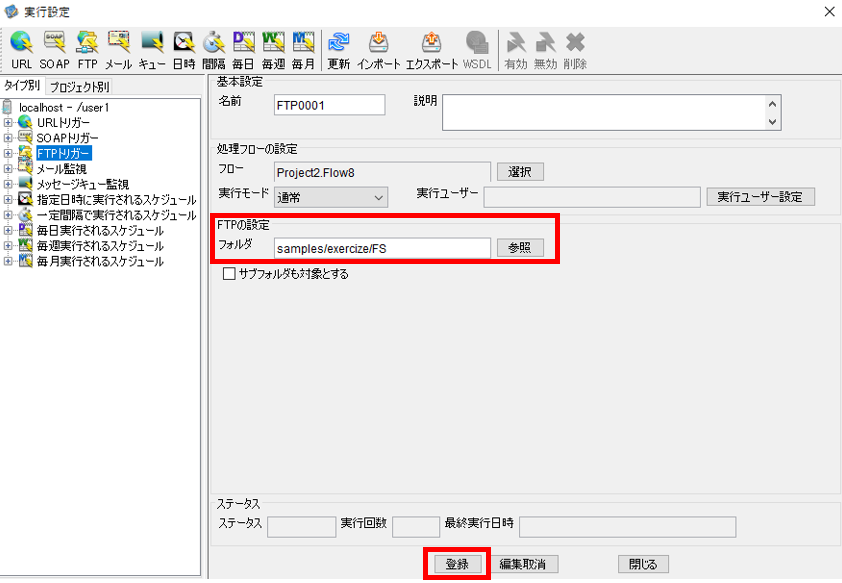Enable サブフォルダも対象とする checkbox
This screenshot has width=842, height=583.
229,274
